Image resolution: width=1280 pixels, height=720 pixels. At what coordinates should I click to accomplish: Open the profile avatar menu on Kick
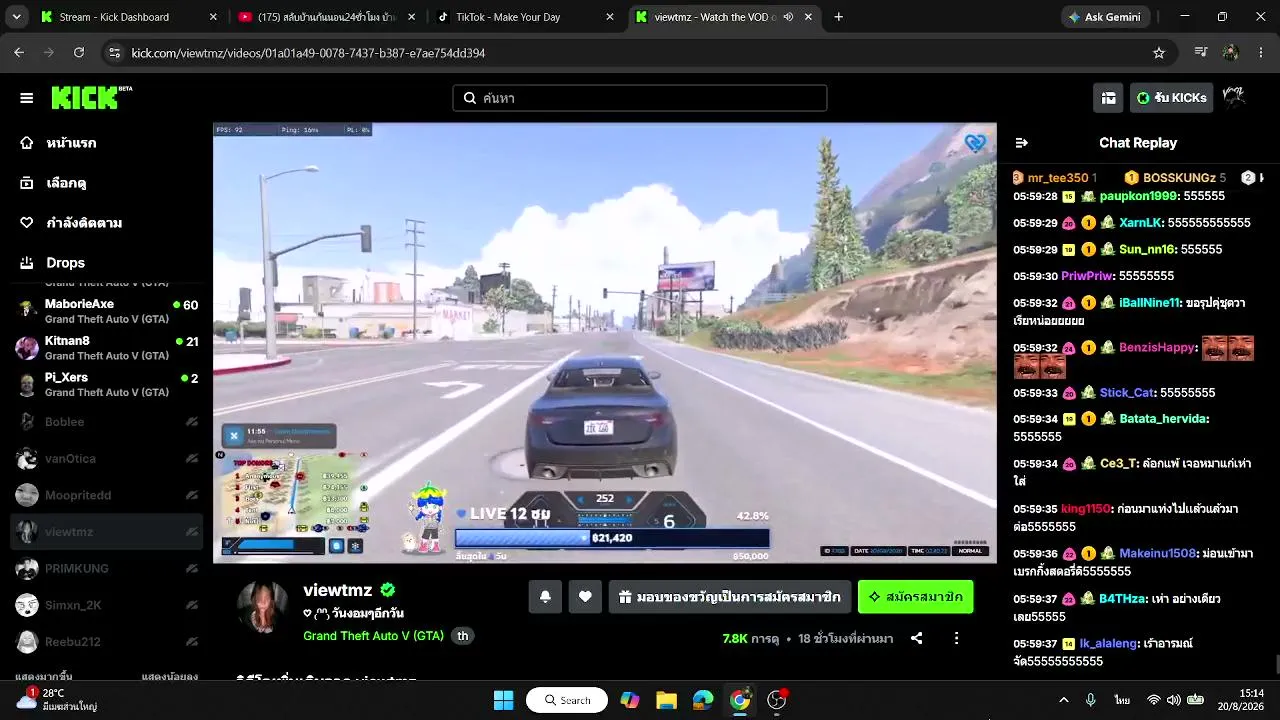coord(1233,97)
